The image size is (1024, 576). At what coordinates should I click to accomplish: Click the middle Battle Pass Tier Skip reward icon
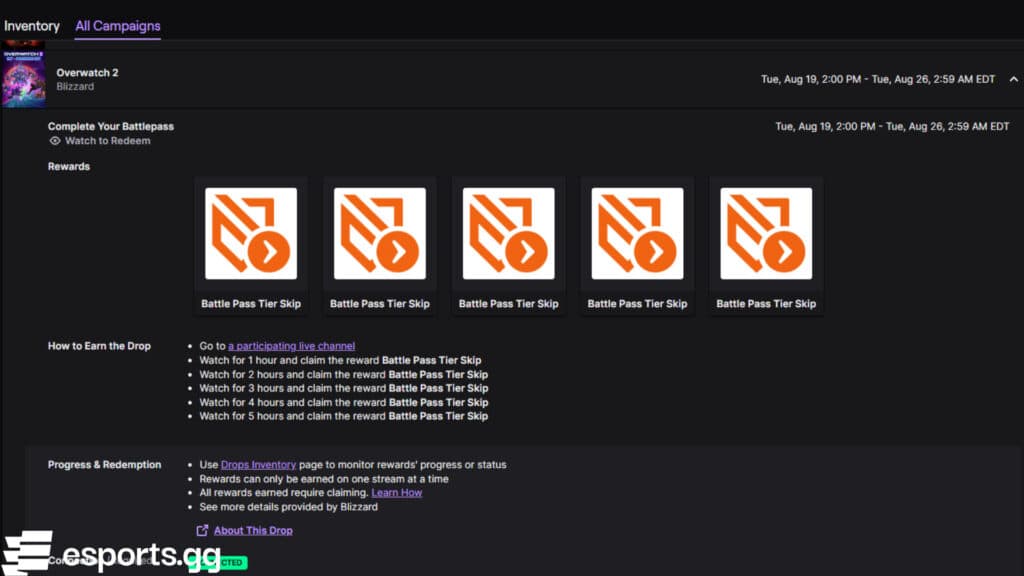pyautogui.click(x=509, y=234)
